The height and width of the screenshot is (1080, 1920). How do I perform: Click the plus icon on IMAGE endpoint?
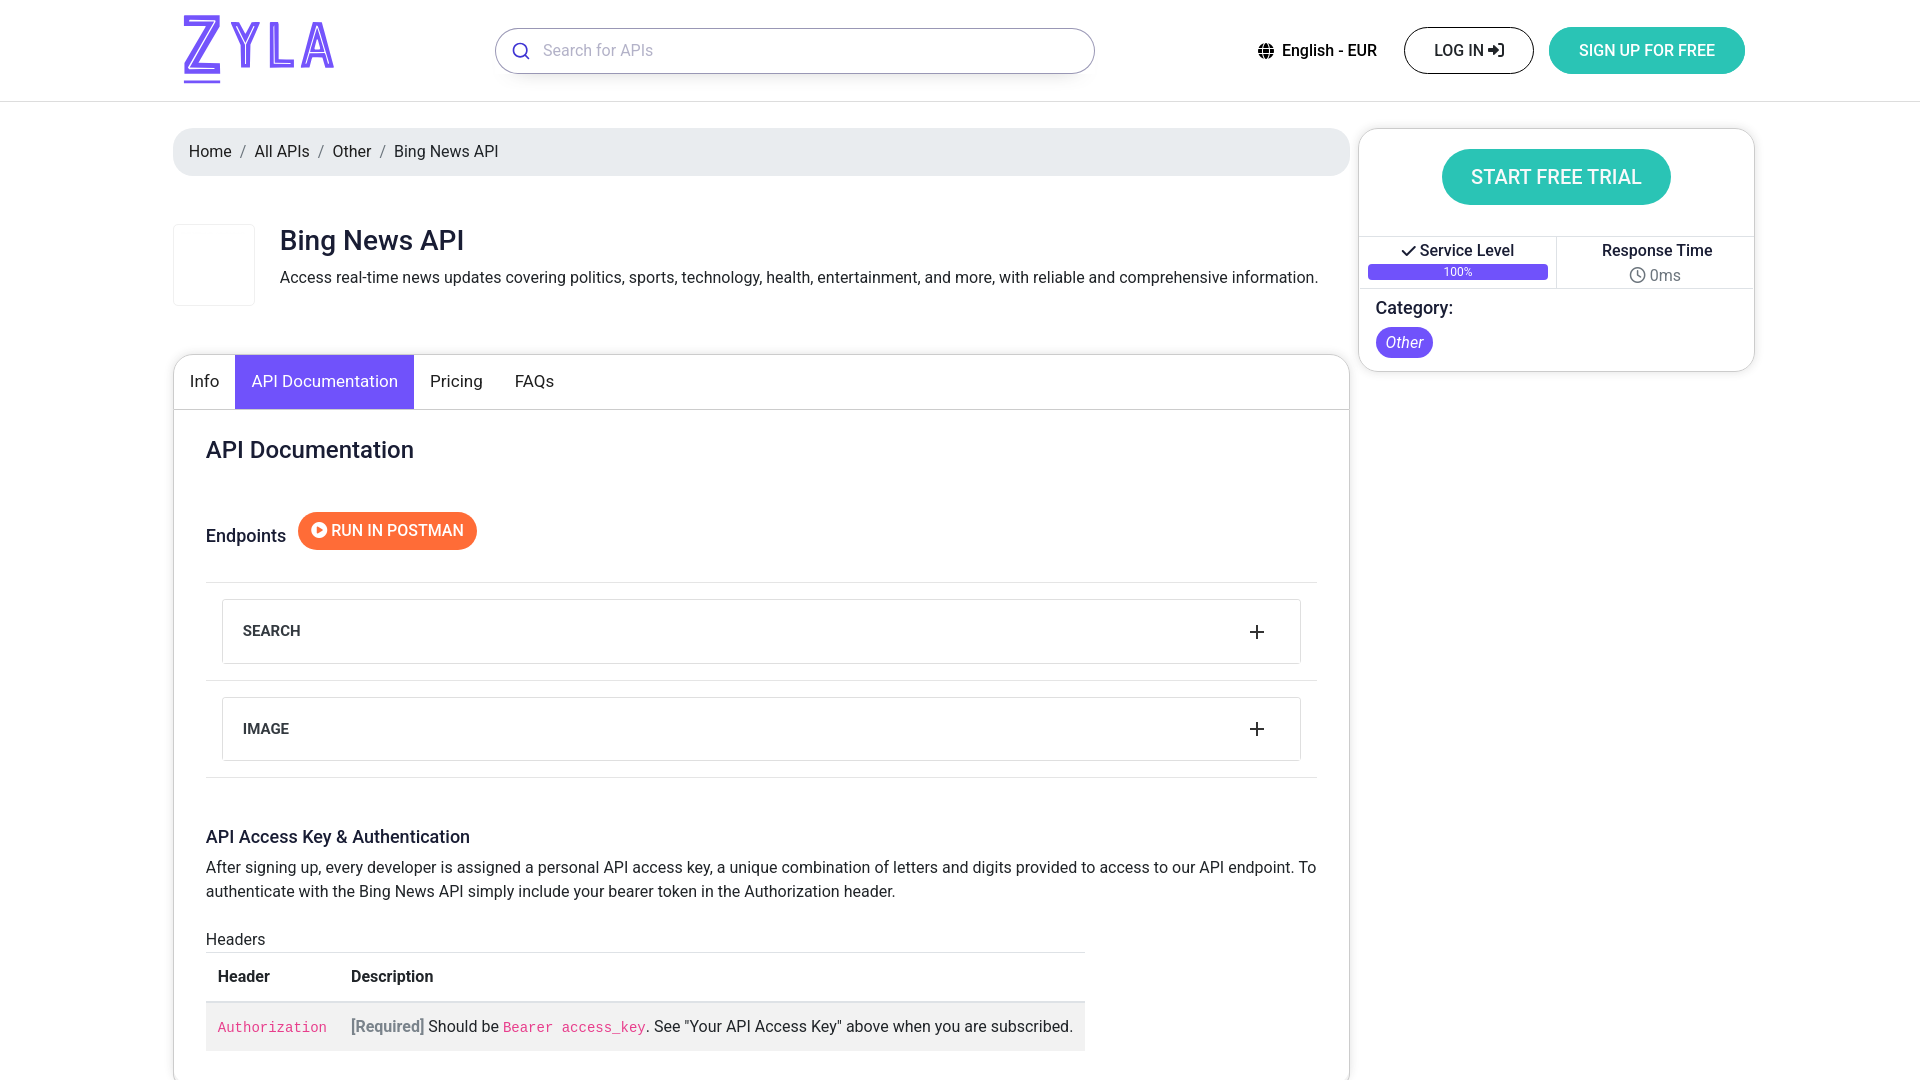click(1256, 729)
